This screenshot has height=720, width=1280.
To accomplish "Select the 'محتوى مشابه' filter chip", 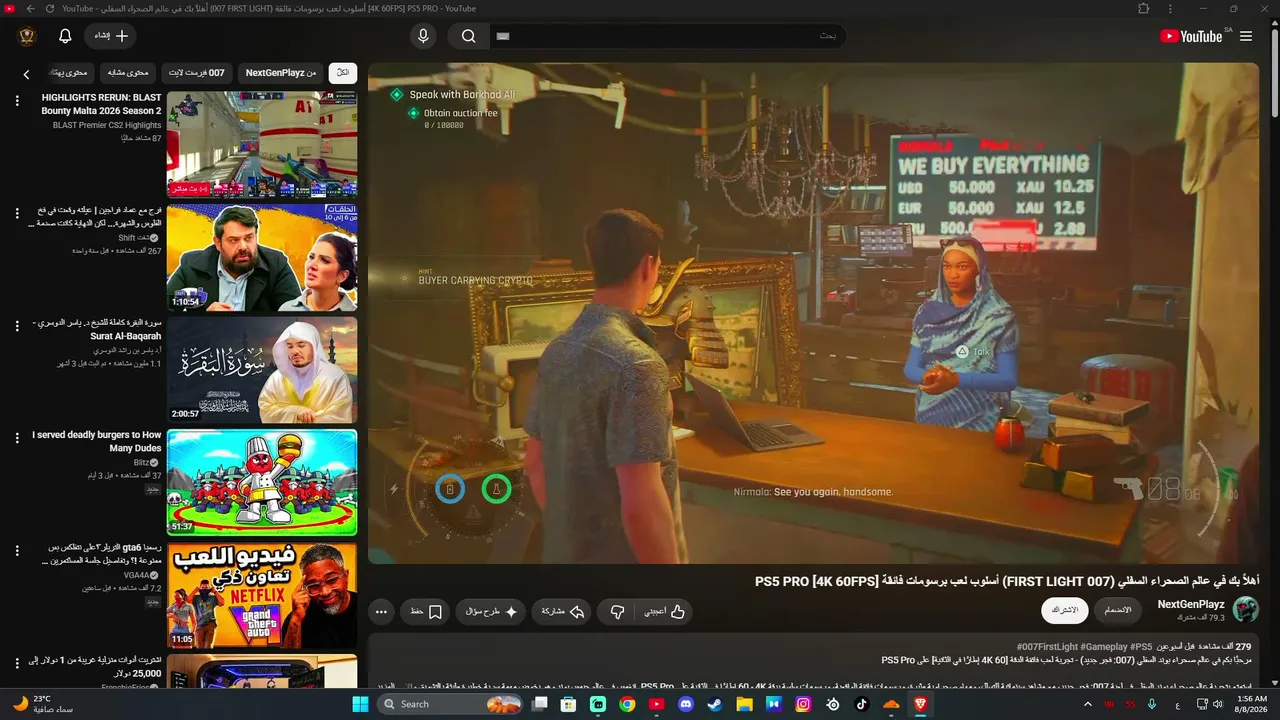I will [127, 73].
